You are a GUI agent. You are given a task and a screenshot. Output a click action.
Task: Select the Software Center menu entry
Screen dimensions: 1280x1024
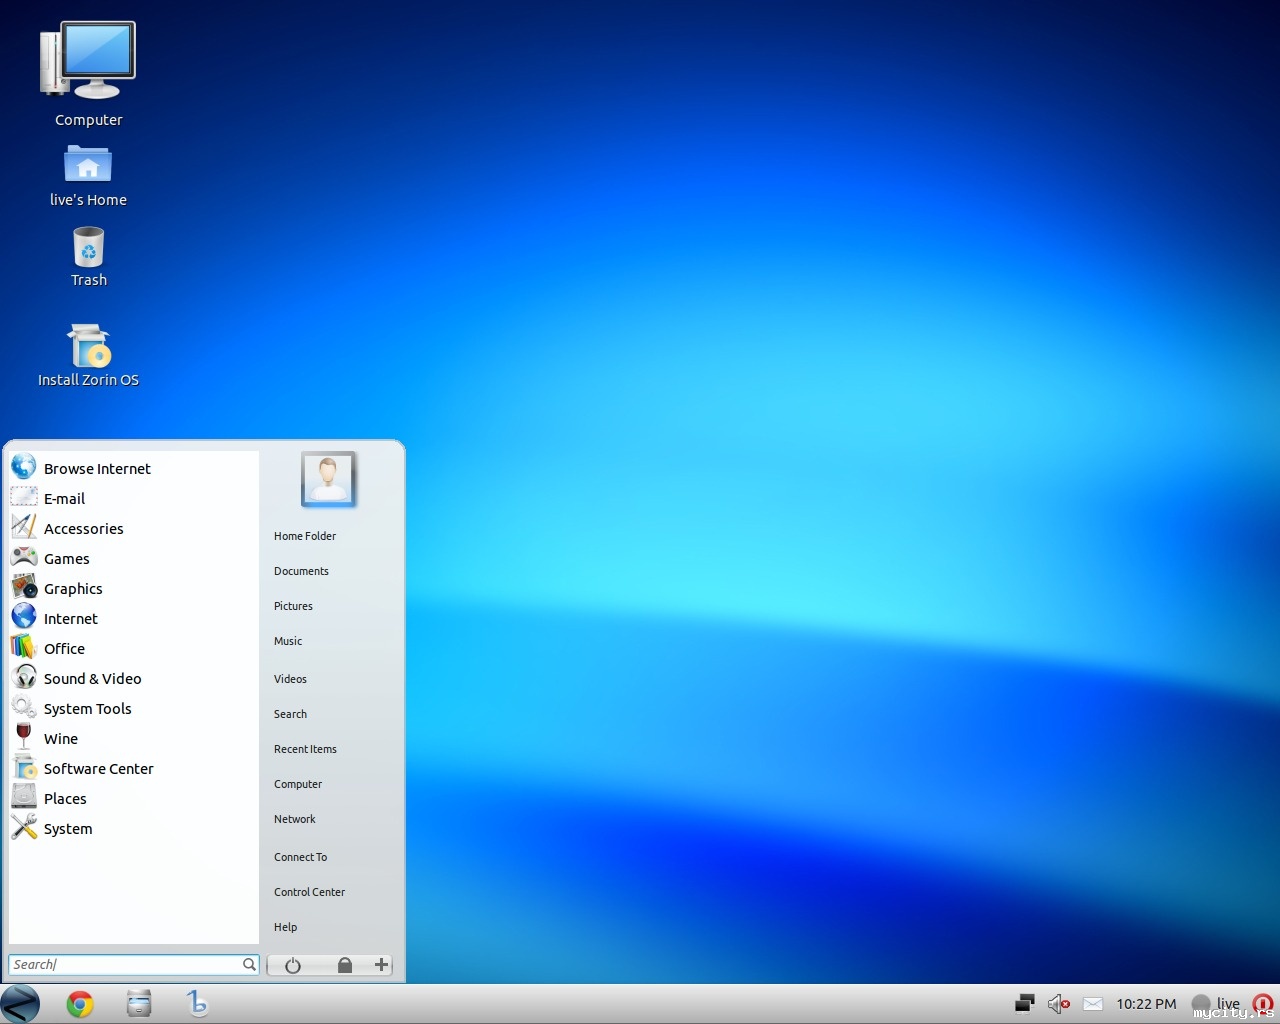[98, 769]
